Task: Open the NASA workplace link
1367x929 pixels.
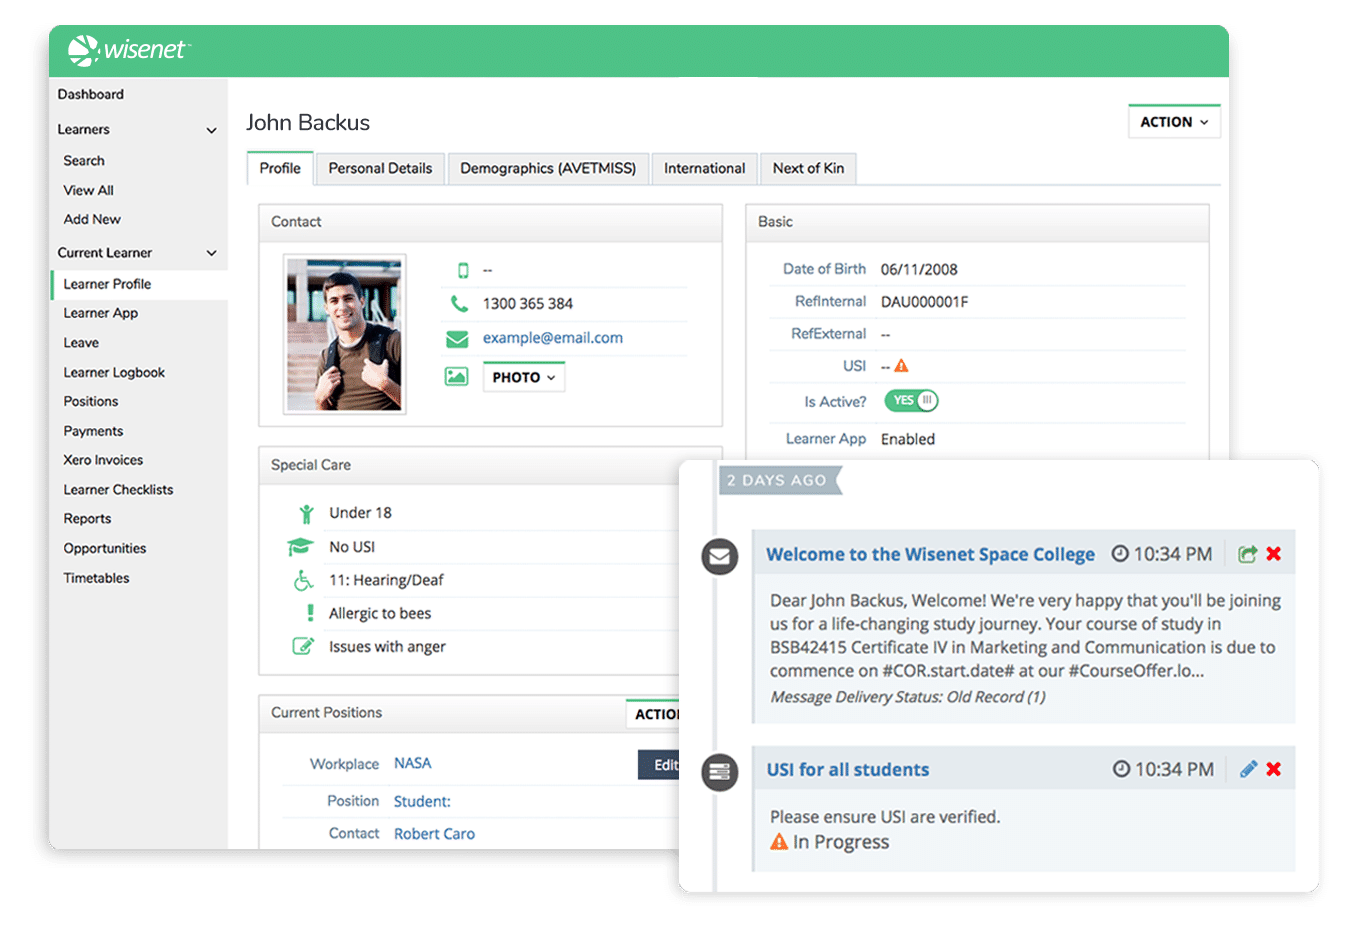Action: [x=412, y=763]
